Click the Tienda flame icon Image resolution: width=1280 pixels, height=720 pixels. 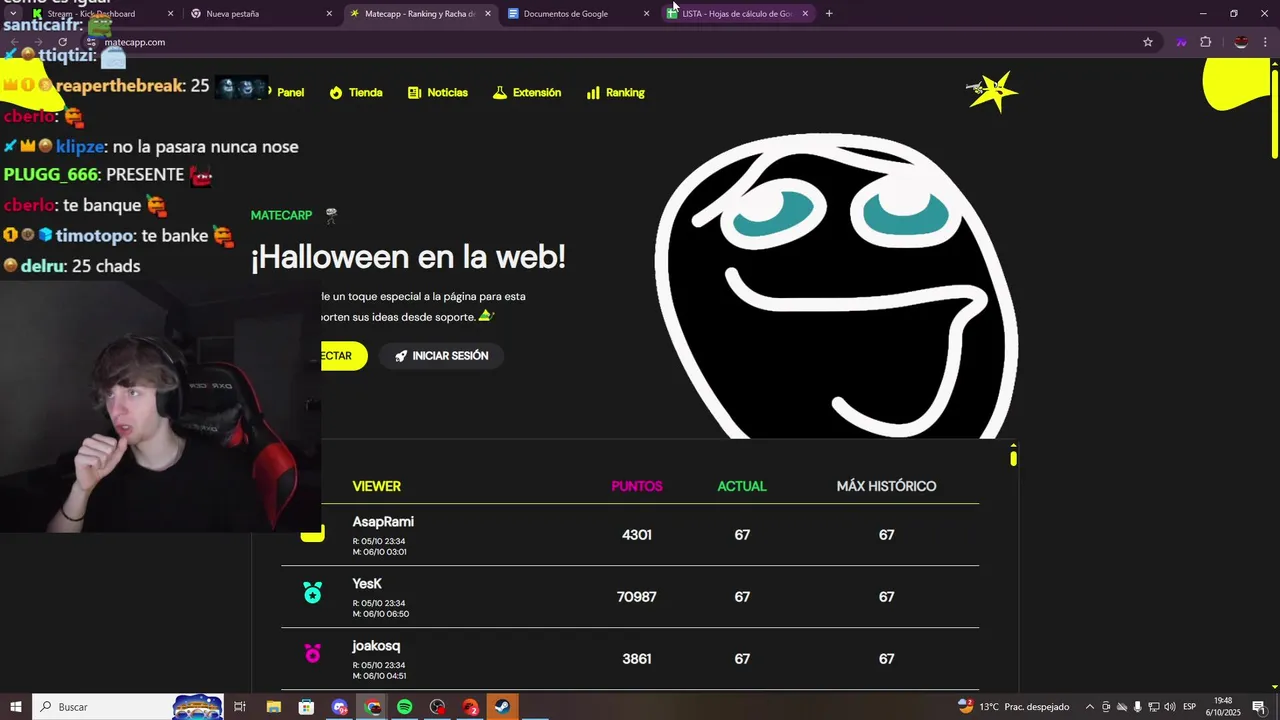336,92
